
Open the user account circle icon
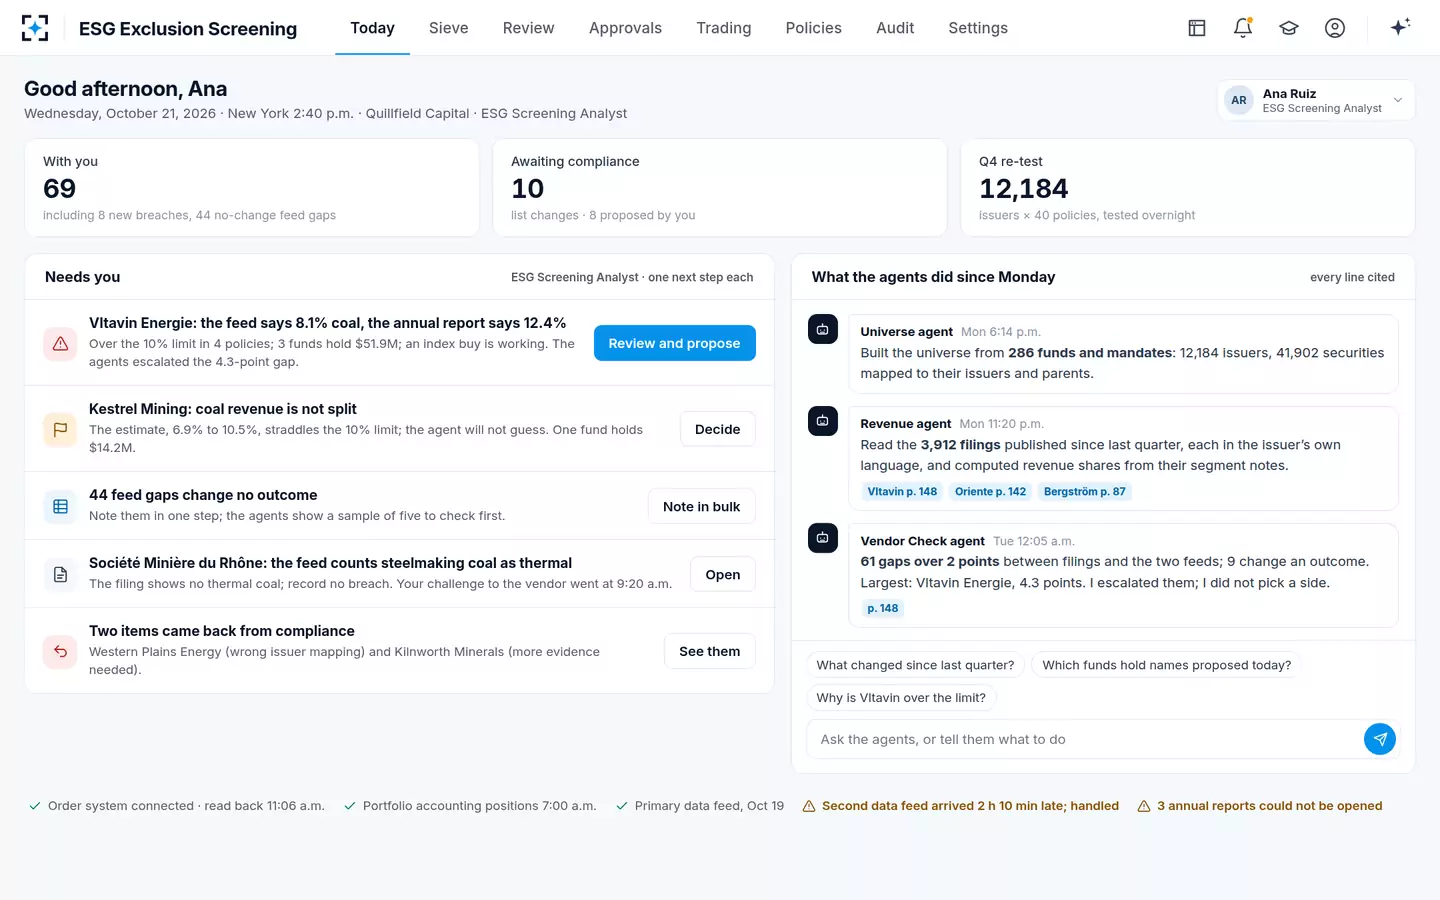[x=1335, y=28]
